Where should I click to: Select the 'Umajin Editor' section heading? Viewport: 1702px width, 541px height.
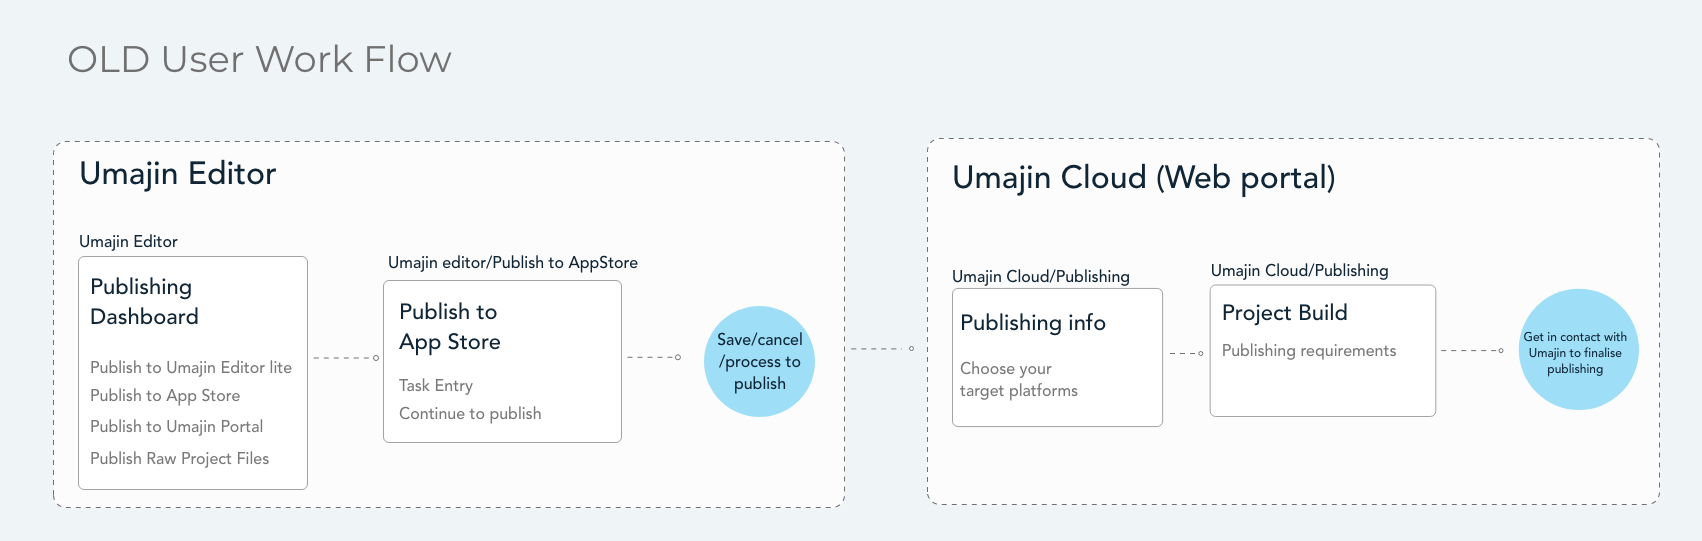pos(178,174)
